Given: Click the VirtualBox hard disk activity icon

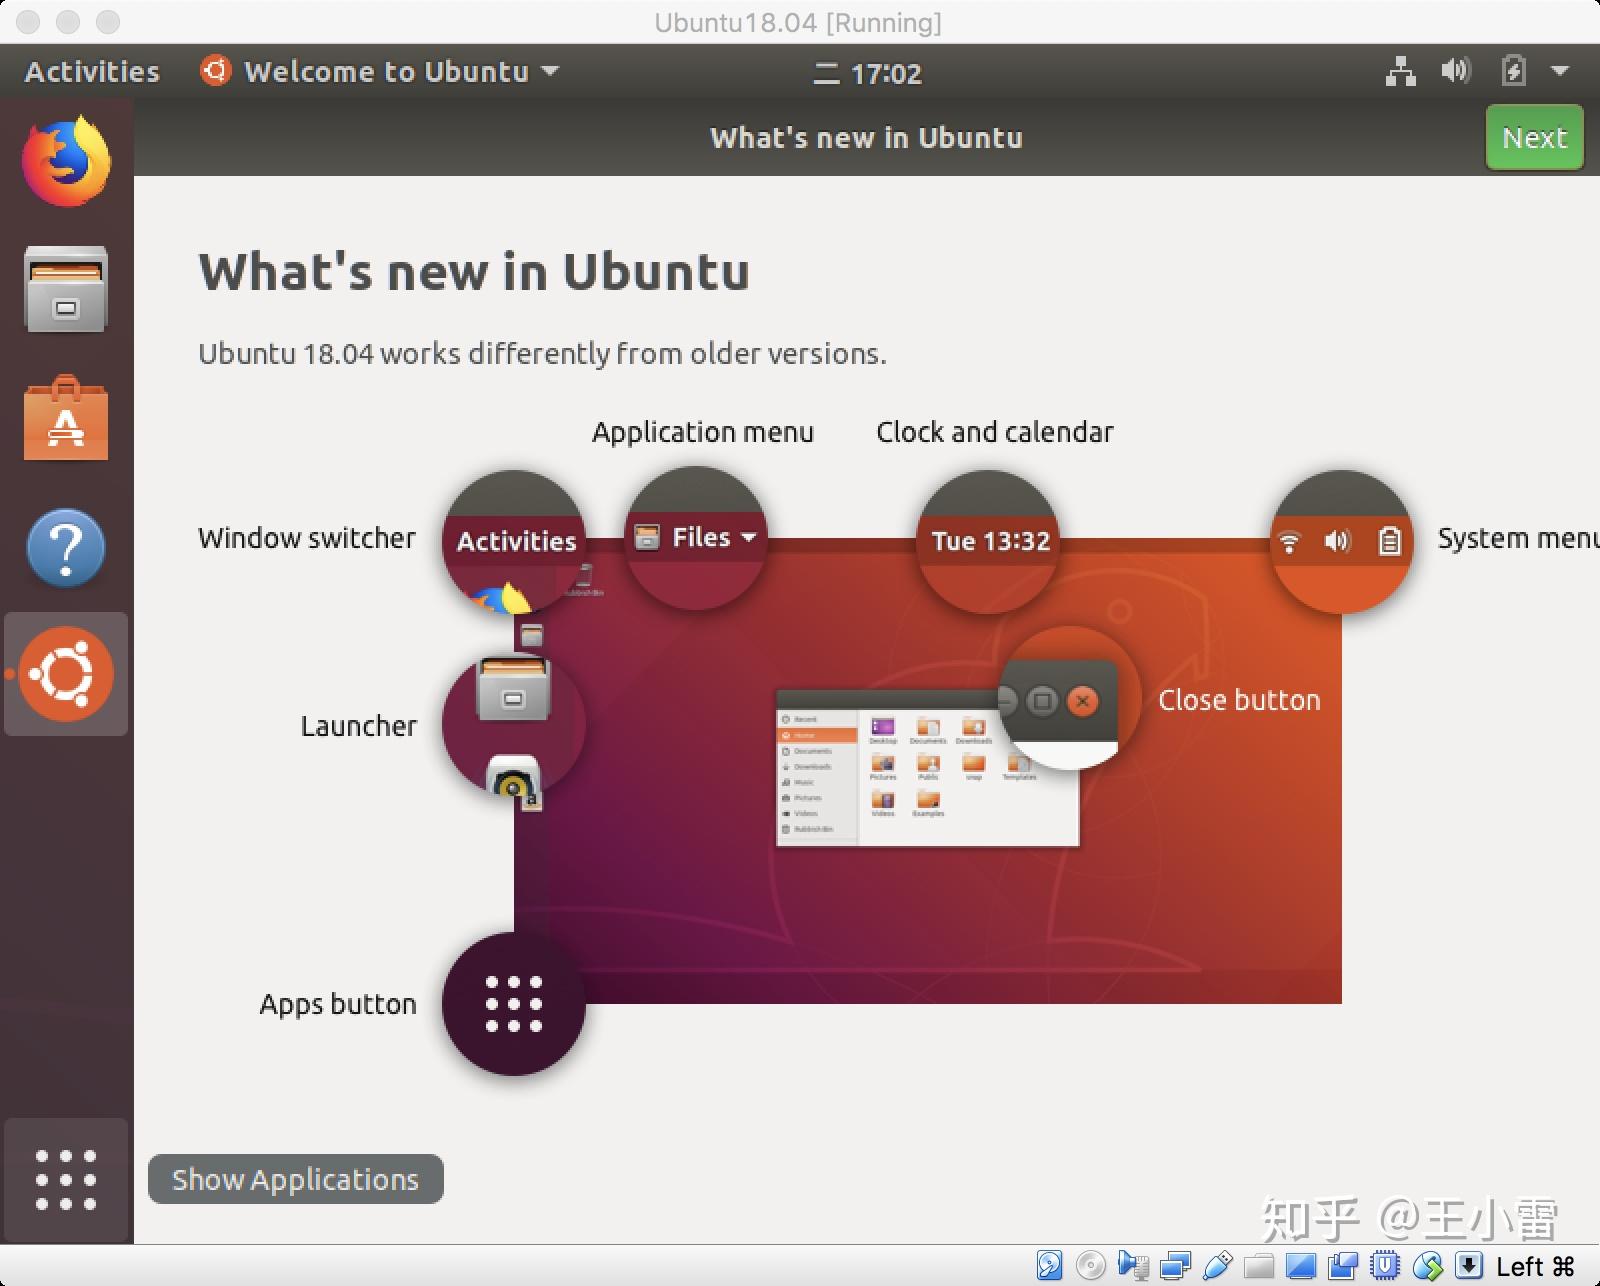Looking at the screenshot, I should click(x=1049, y=1265).
